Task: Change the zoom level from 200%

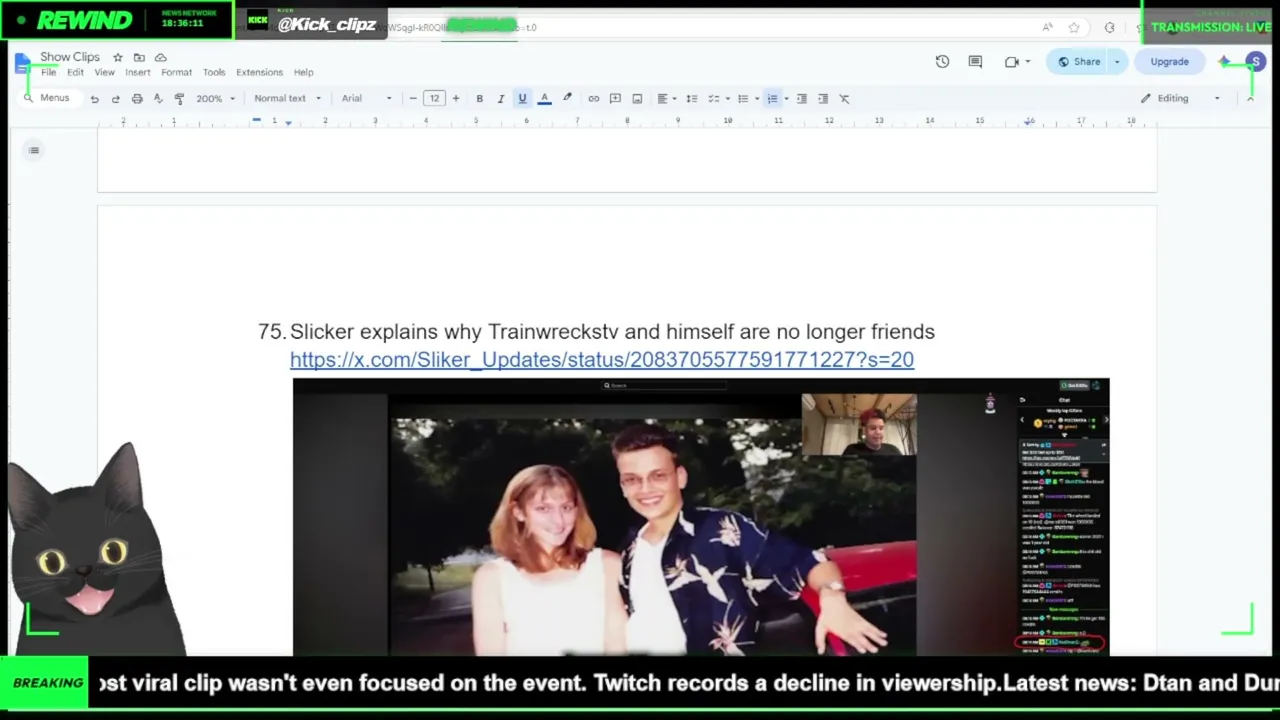Action: [215, 99]
